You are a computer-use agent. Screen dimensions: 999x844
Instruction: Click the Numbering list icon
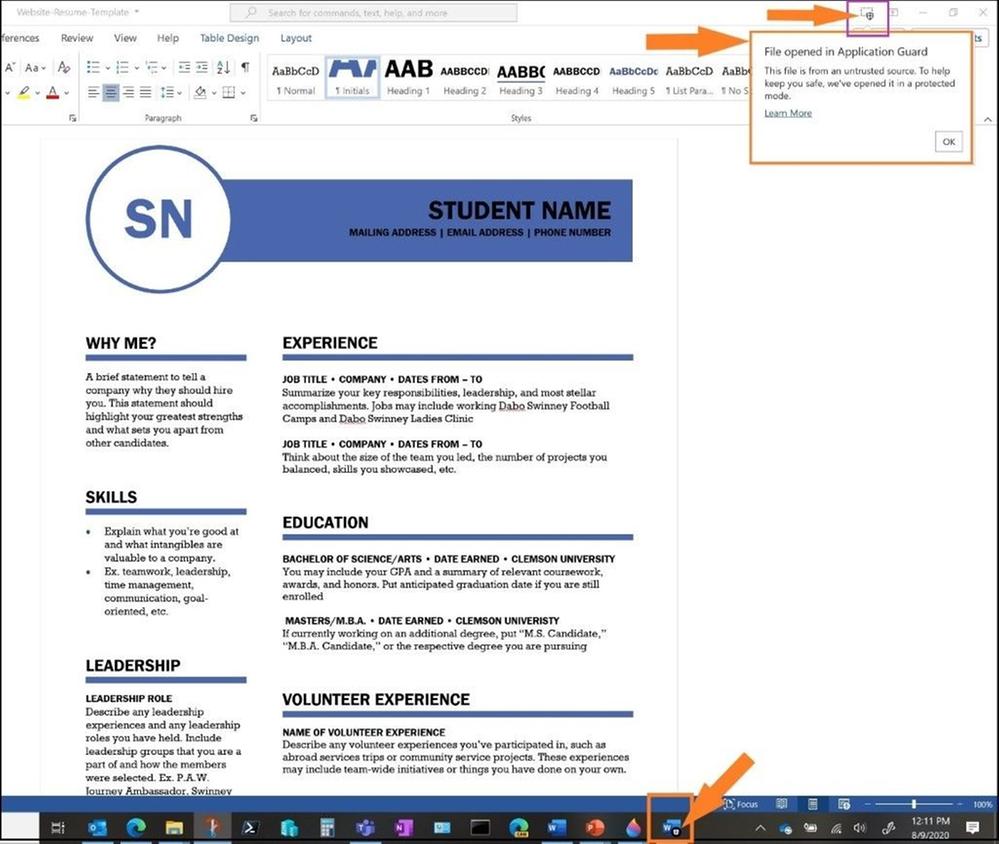122,67
